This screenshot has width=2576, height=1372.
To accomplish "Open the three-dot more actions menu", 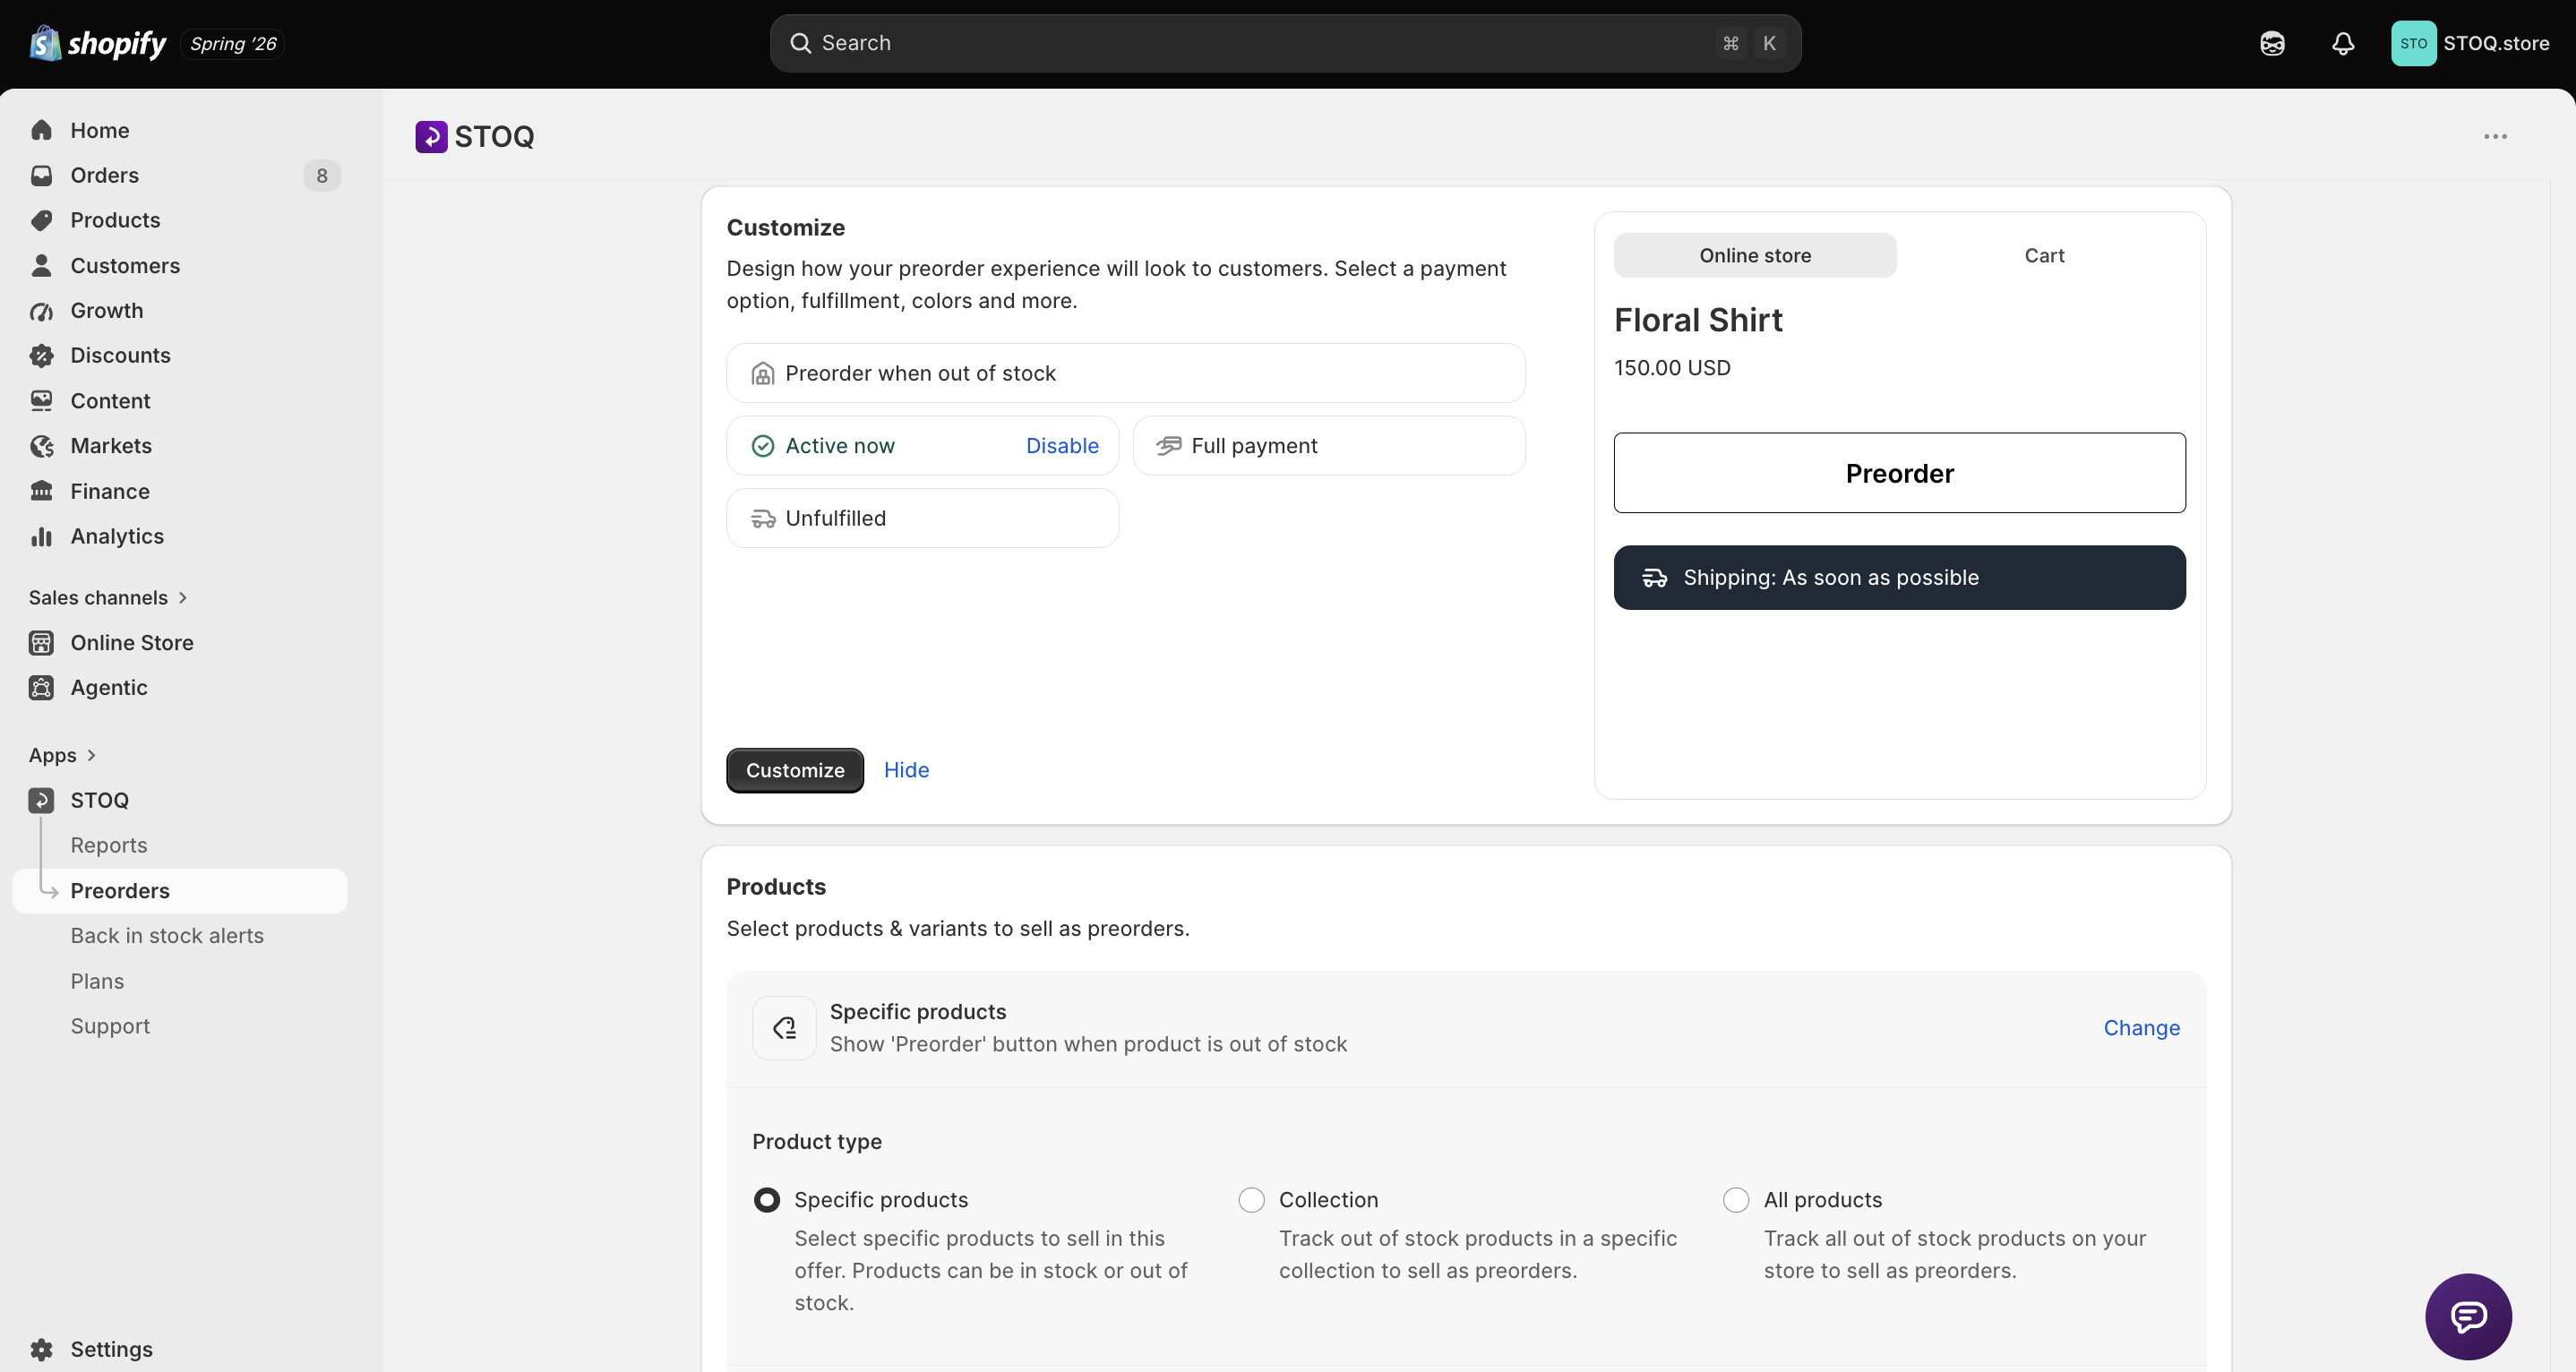I will [2495, 136].
